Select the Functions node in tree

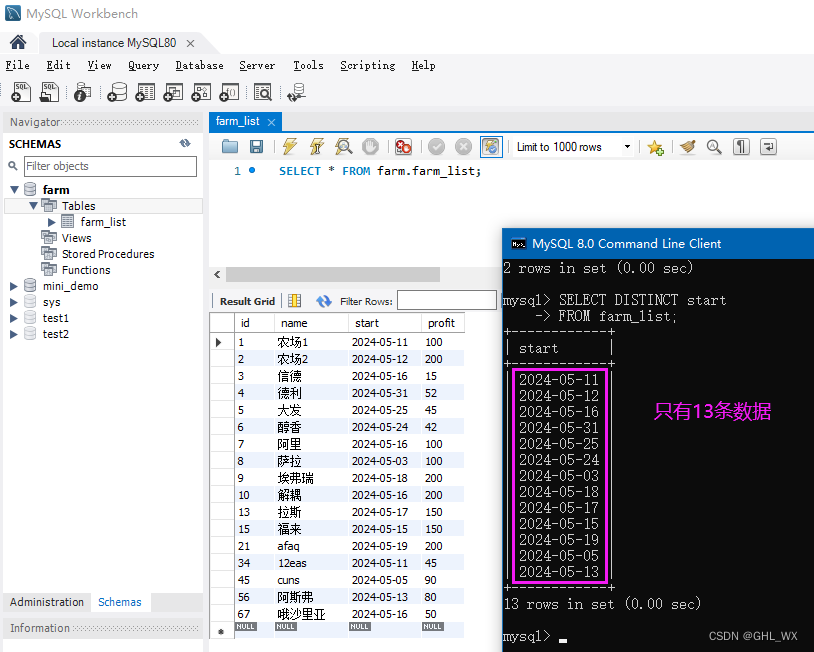pyautogui.click(x=86, y=270)
